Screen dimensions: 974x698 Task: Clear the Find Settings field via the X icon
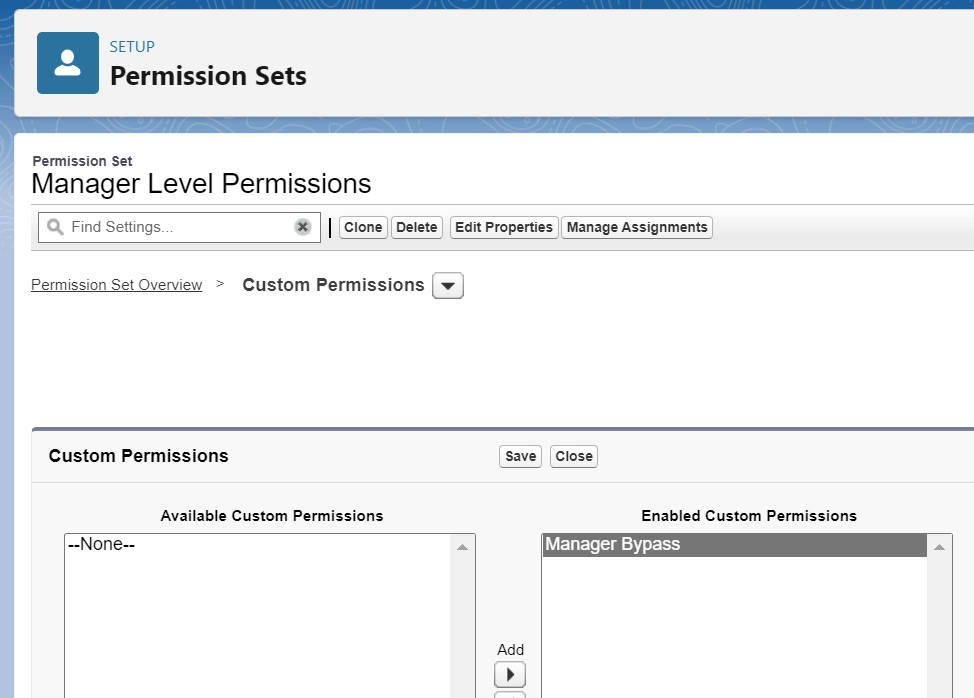(303, 227)
